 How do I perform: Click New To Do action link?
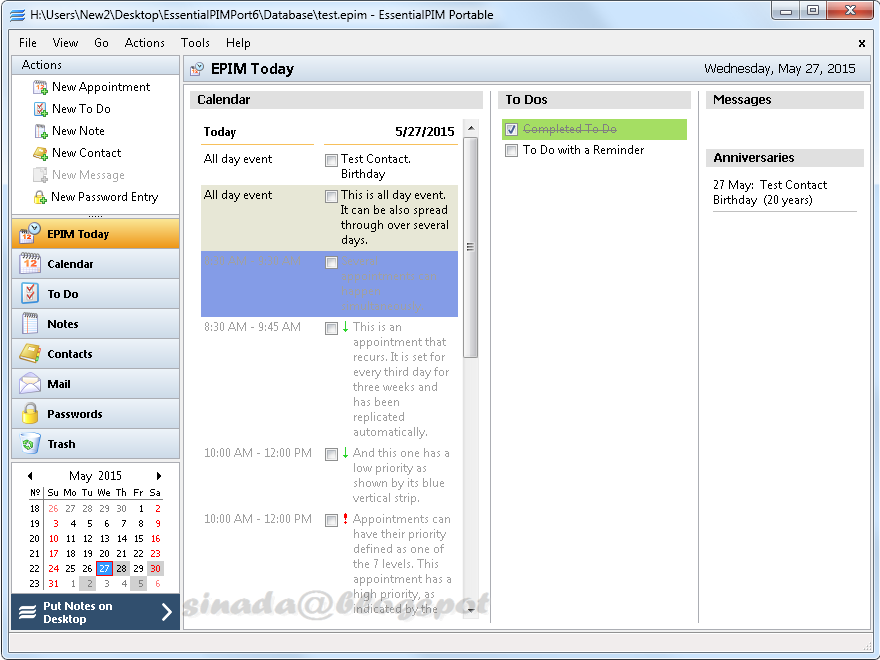(x=81, y=109)
